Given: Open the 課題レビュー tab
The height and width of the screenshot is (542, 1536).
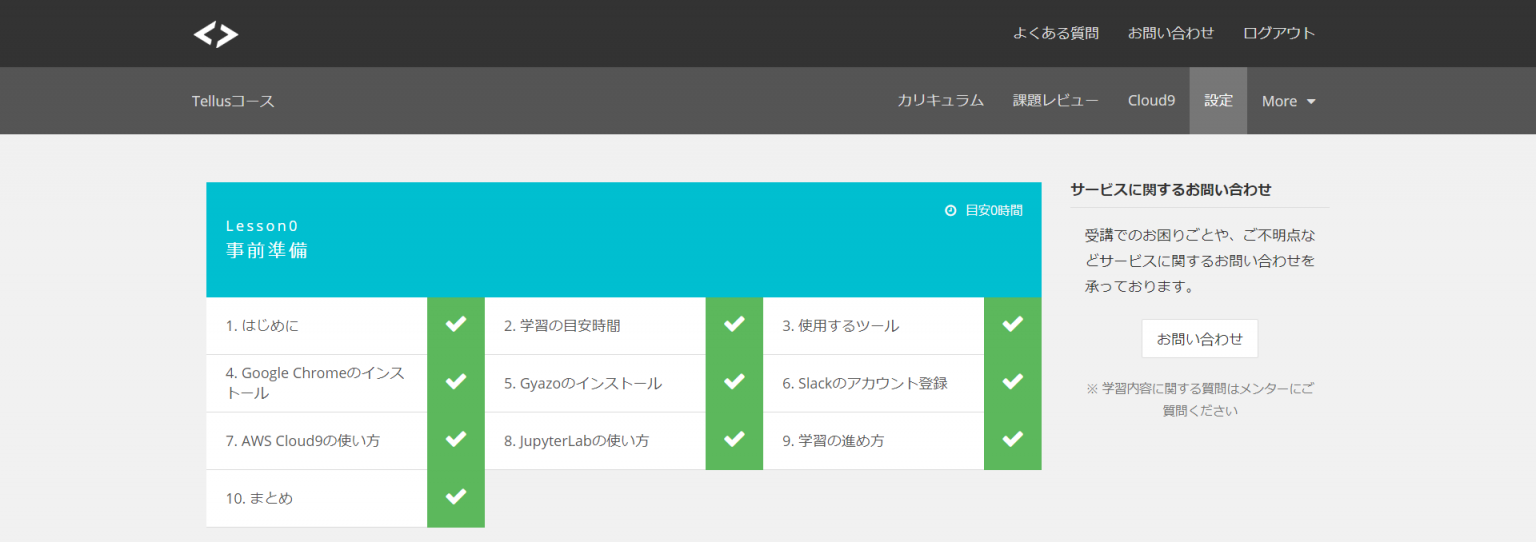Looking at the screenshot, I should (x=1056, y=101).
